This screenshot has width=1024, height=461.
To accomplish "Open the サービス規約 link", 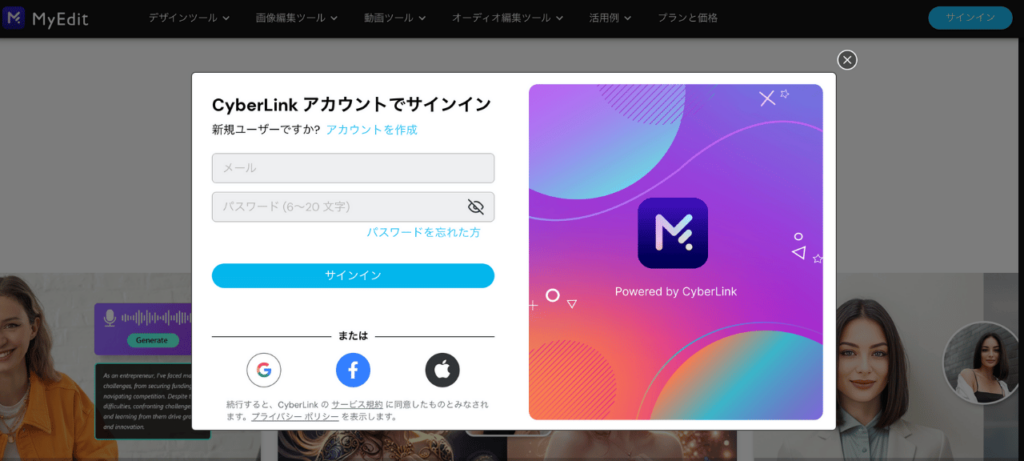I will pos(357,405).
